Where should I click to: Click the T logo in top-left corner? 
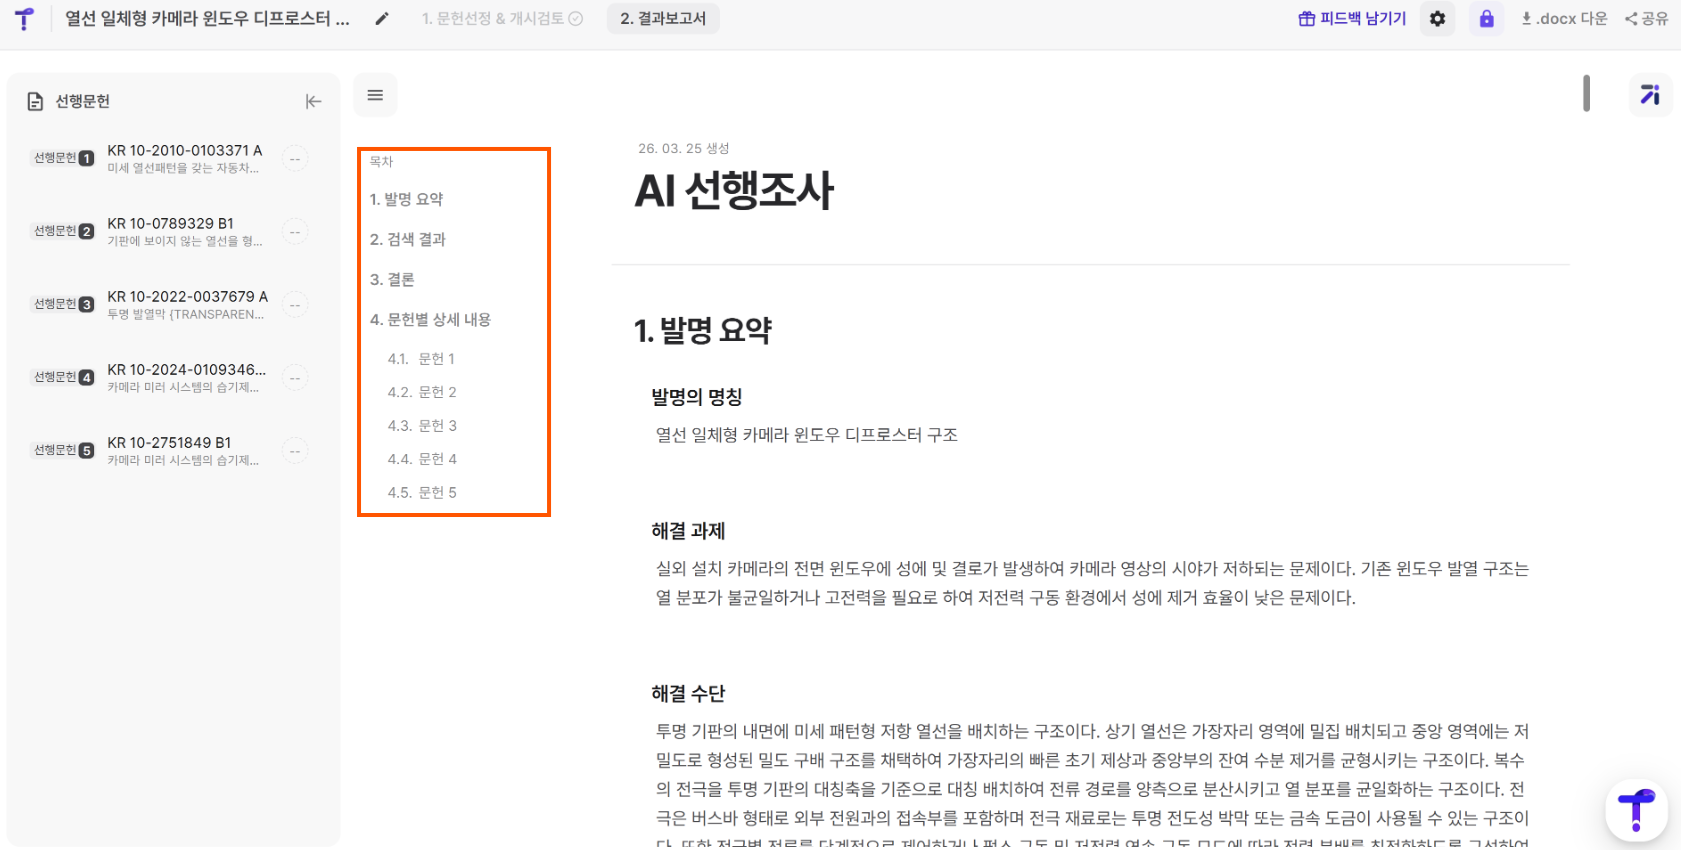tap(24, 19)
